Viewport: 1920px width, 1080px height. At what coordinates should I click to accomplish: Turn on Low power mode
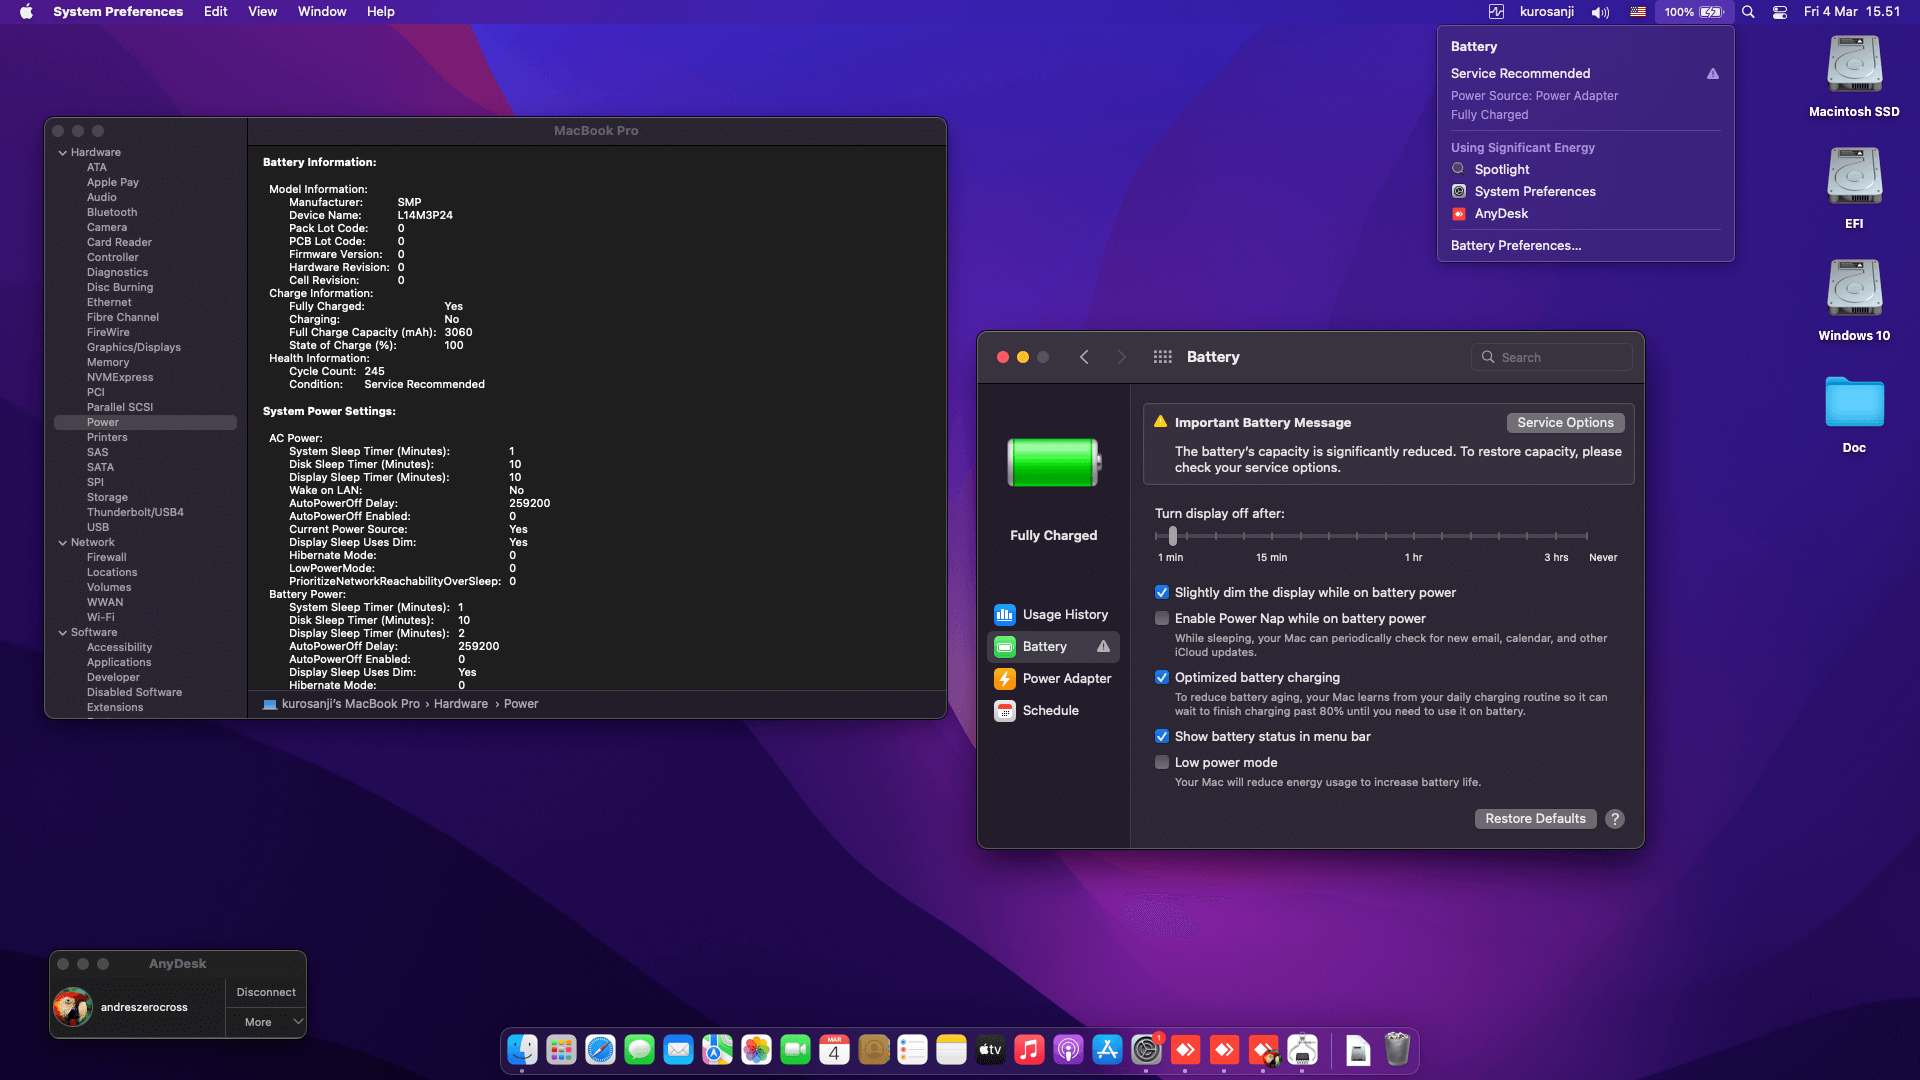[x=1162, y=762]
